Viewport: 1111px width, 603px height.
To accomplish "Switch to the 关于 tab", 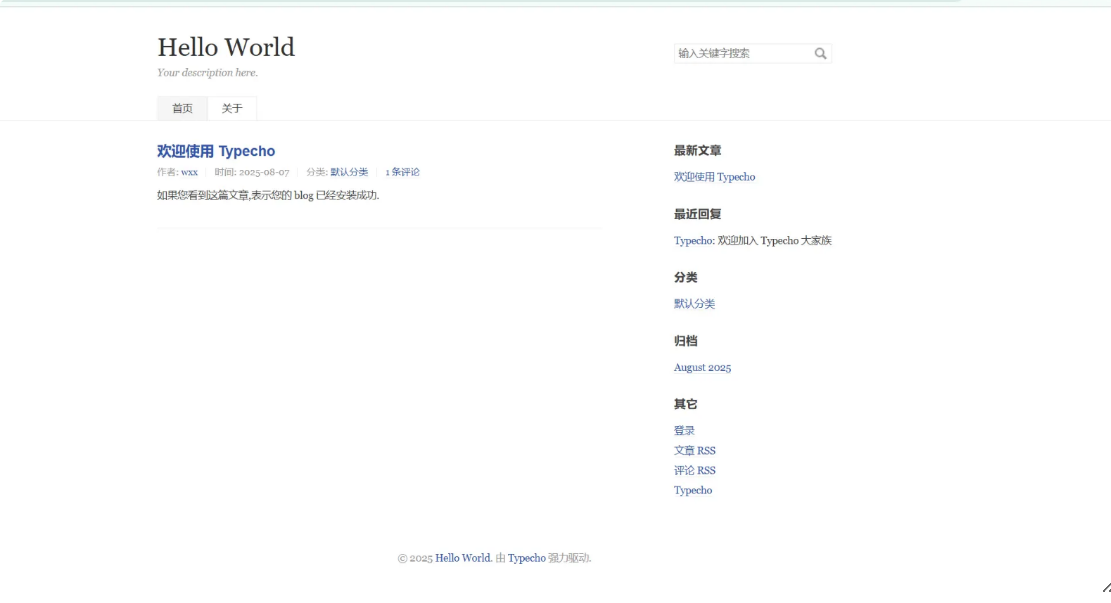I will 232,108.
